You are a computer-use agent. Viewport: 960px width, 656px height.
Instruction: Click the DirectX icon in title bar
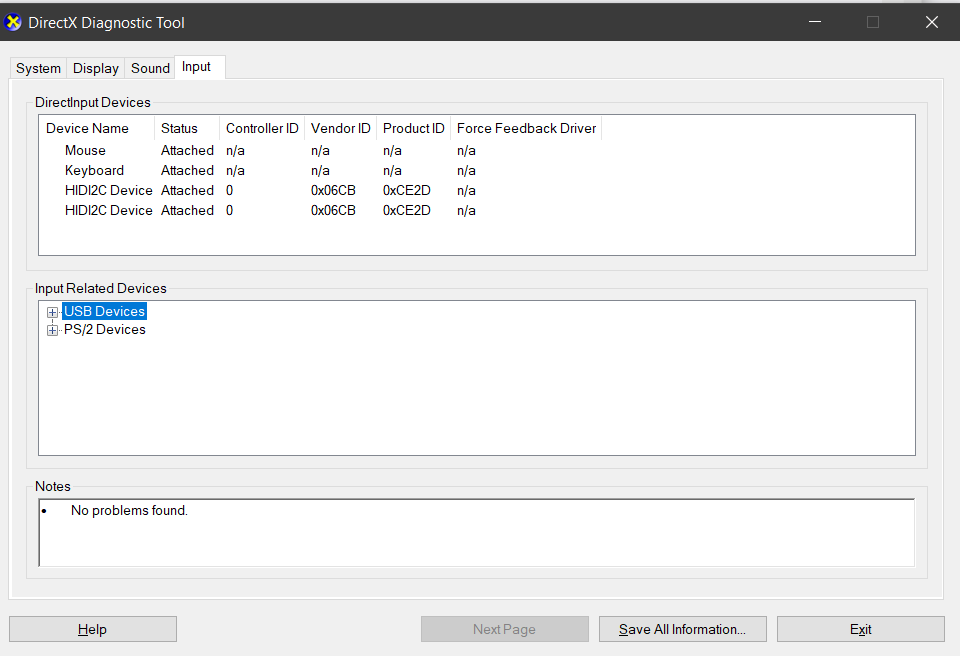pyautogui.click(x=14, y=22)
